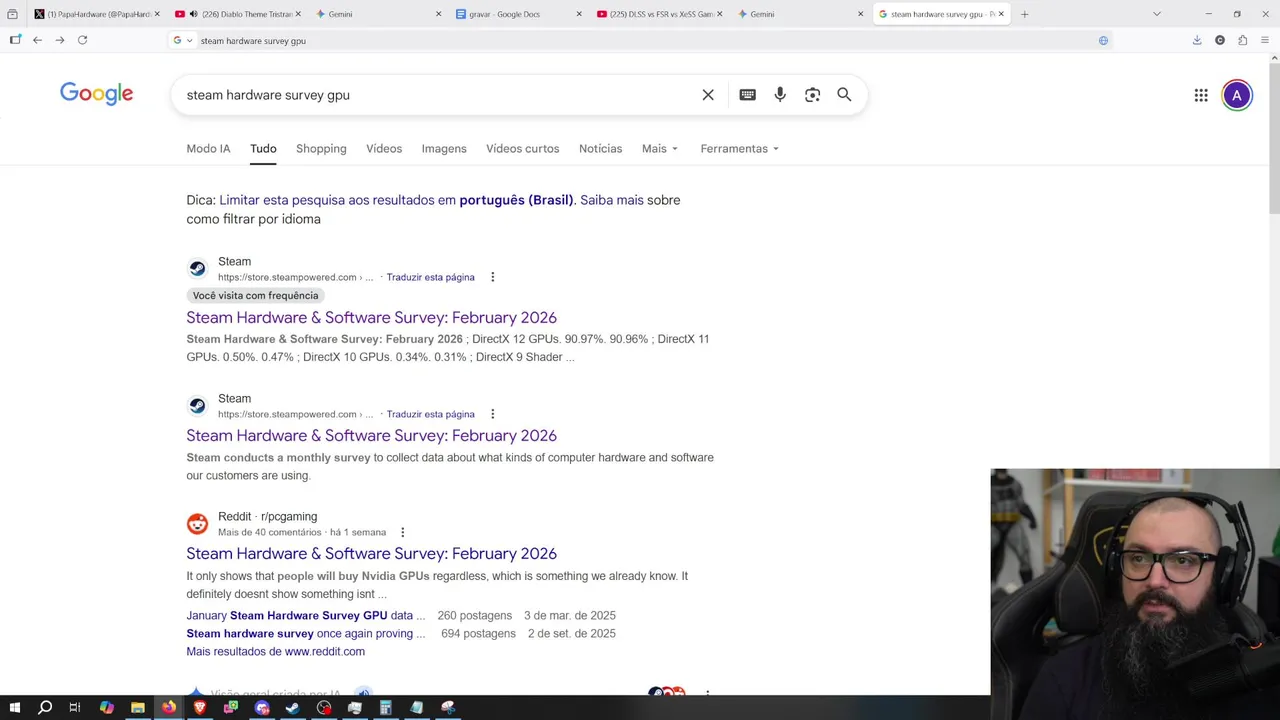
Task: Click the translate page icon in address bar
Action: pyautogui.click(x=1103, y=40)
